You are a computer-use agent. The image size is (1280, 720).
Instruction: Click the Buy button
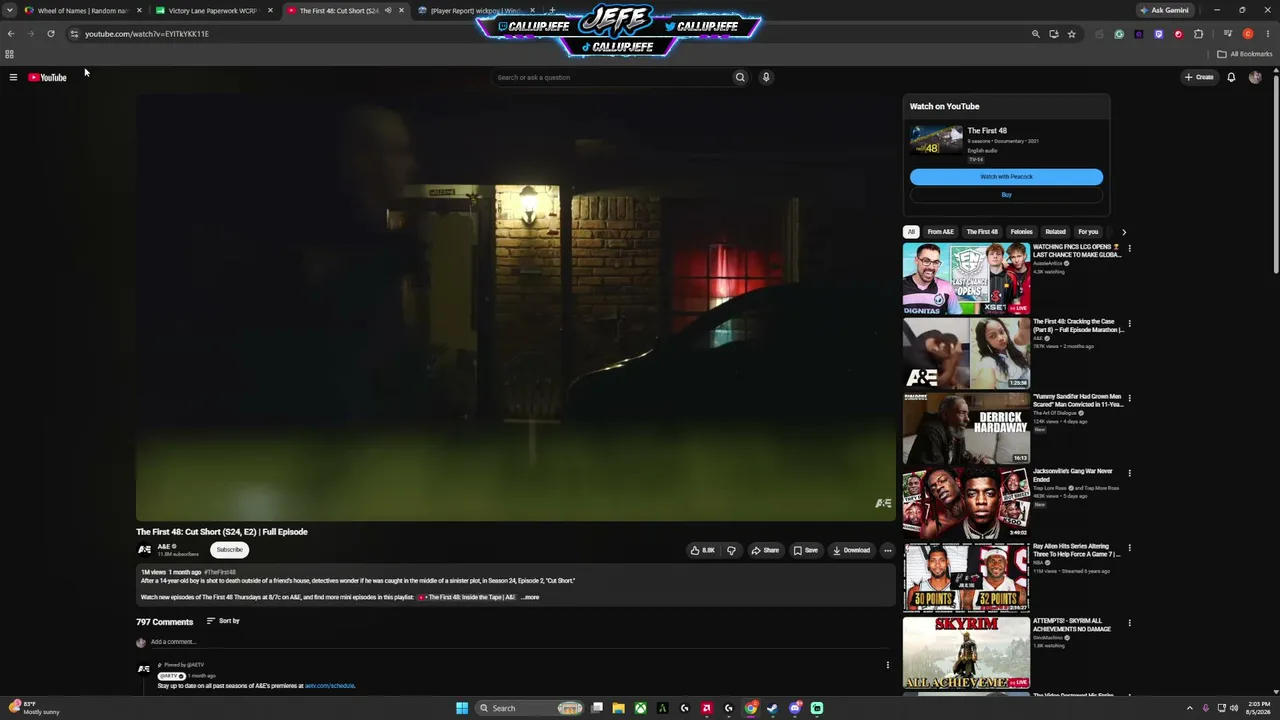pyautogui.click(x=1006, y=195)
